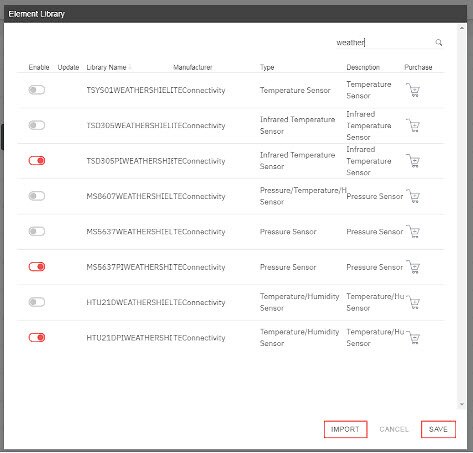
Task: Click the Update column header
Action: 68,67
